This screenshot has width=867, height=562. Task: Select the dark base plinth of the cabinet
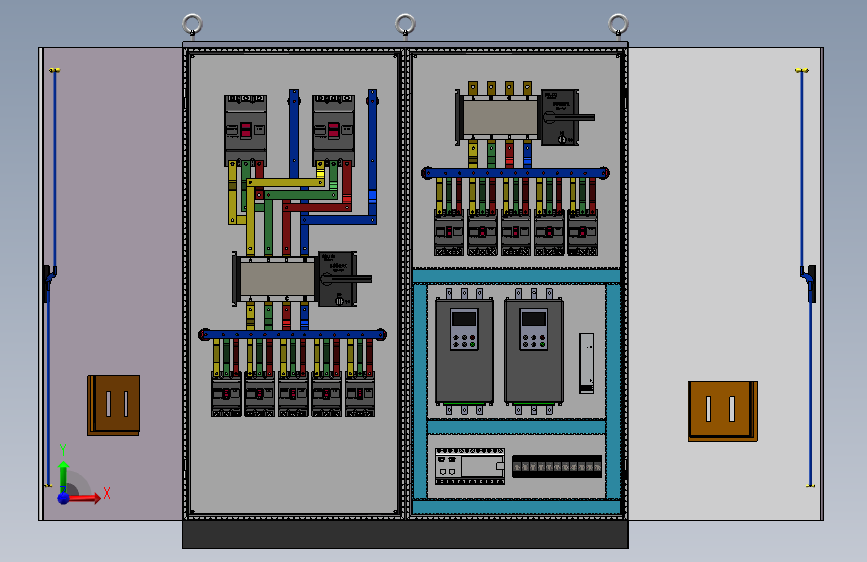click(405, 534)
